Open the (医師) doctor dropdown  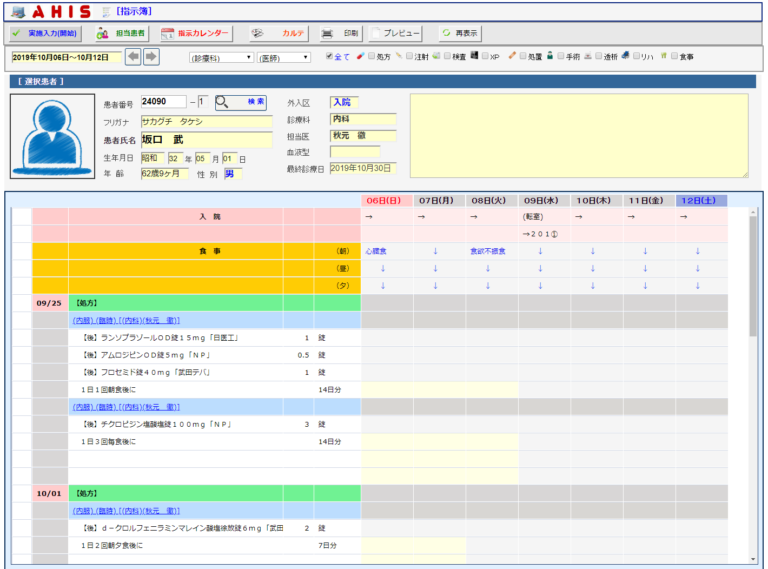coord(283,58)
